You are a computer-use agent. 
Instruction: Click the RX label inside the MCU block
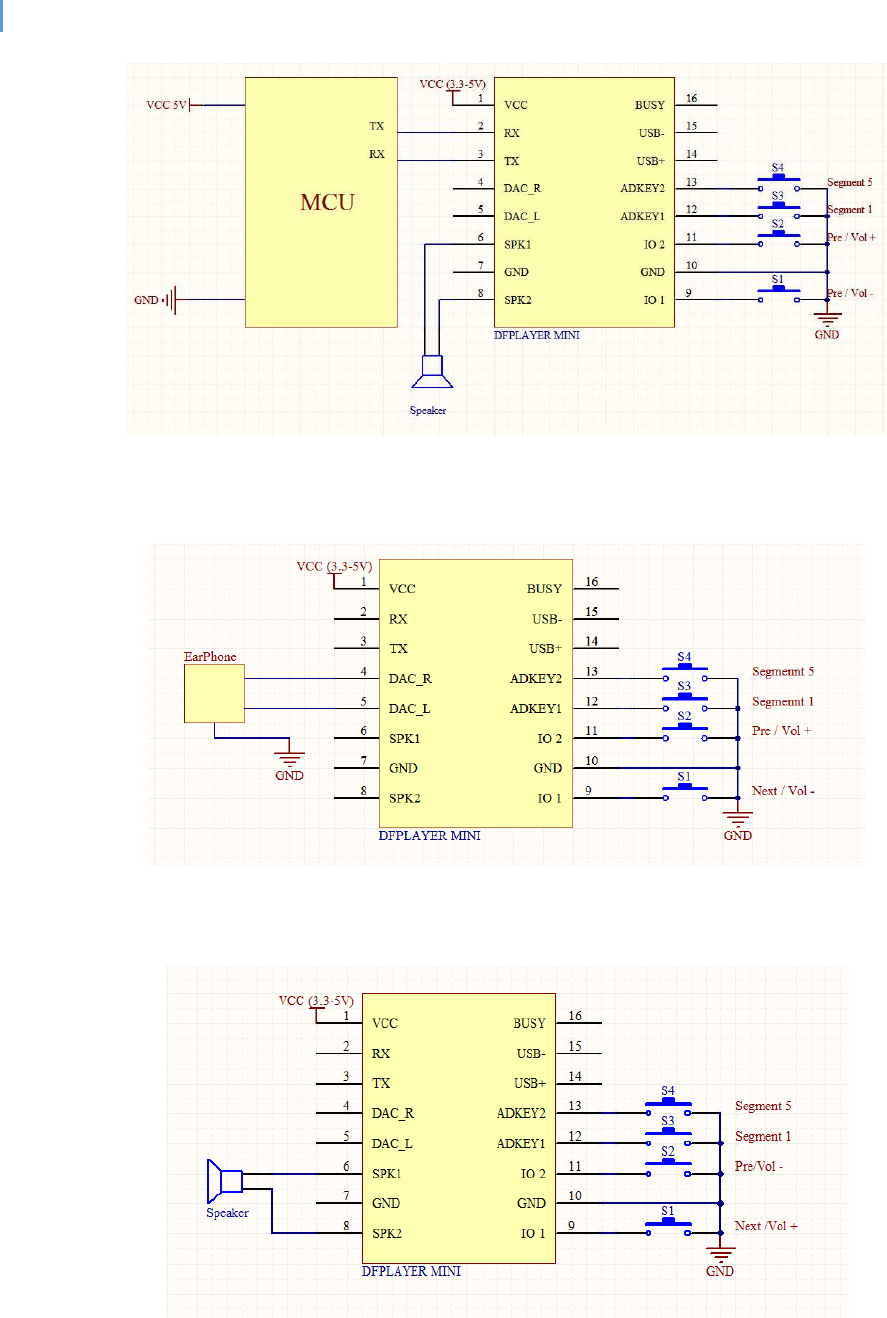pos(377,155)
